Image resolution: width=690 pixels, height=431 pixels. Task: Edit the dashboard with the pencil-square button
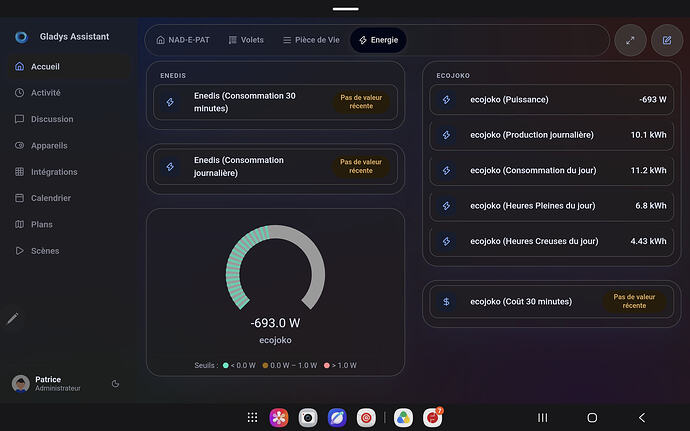667,41
